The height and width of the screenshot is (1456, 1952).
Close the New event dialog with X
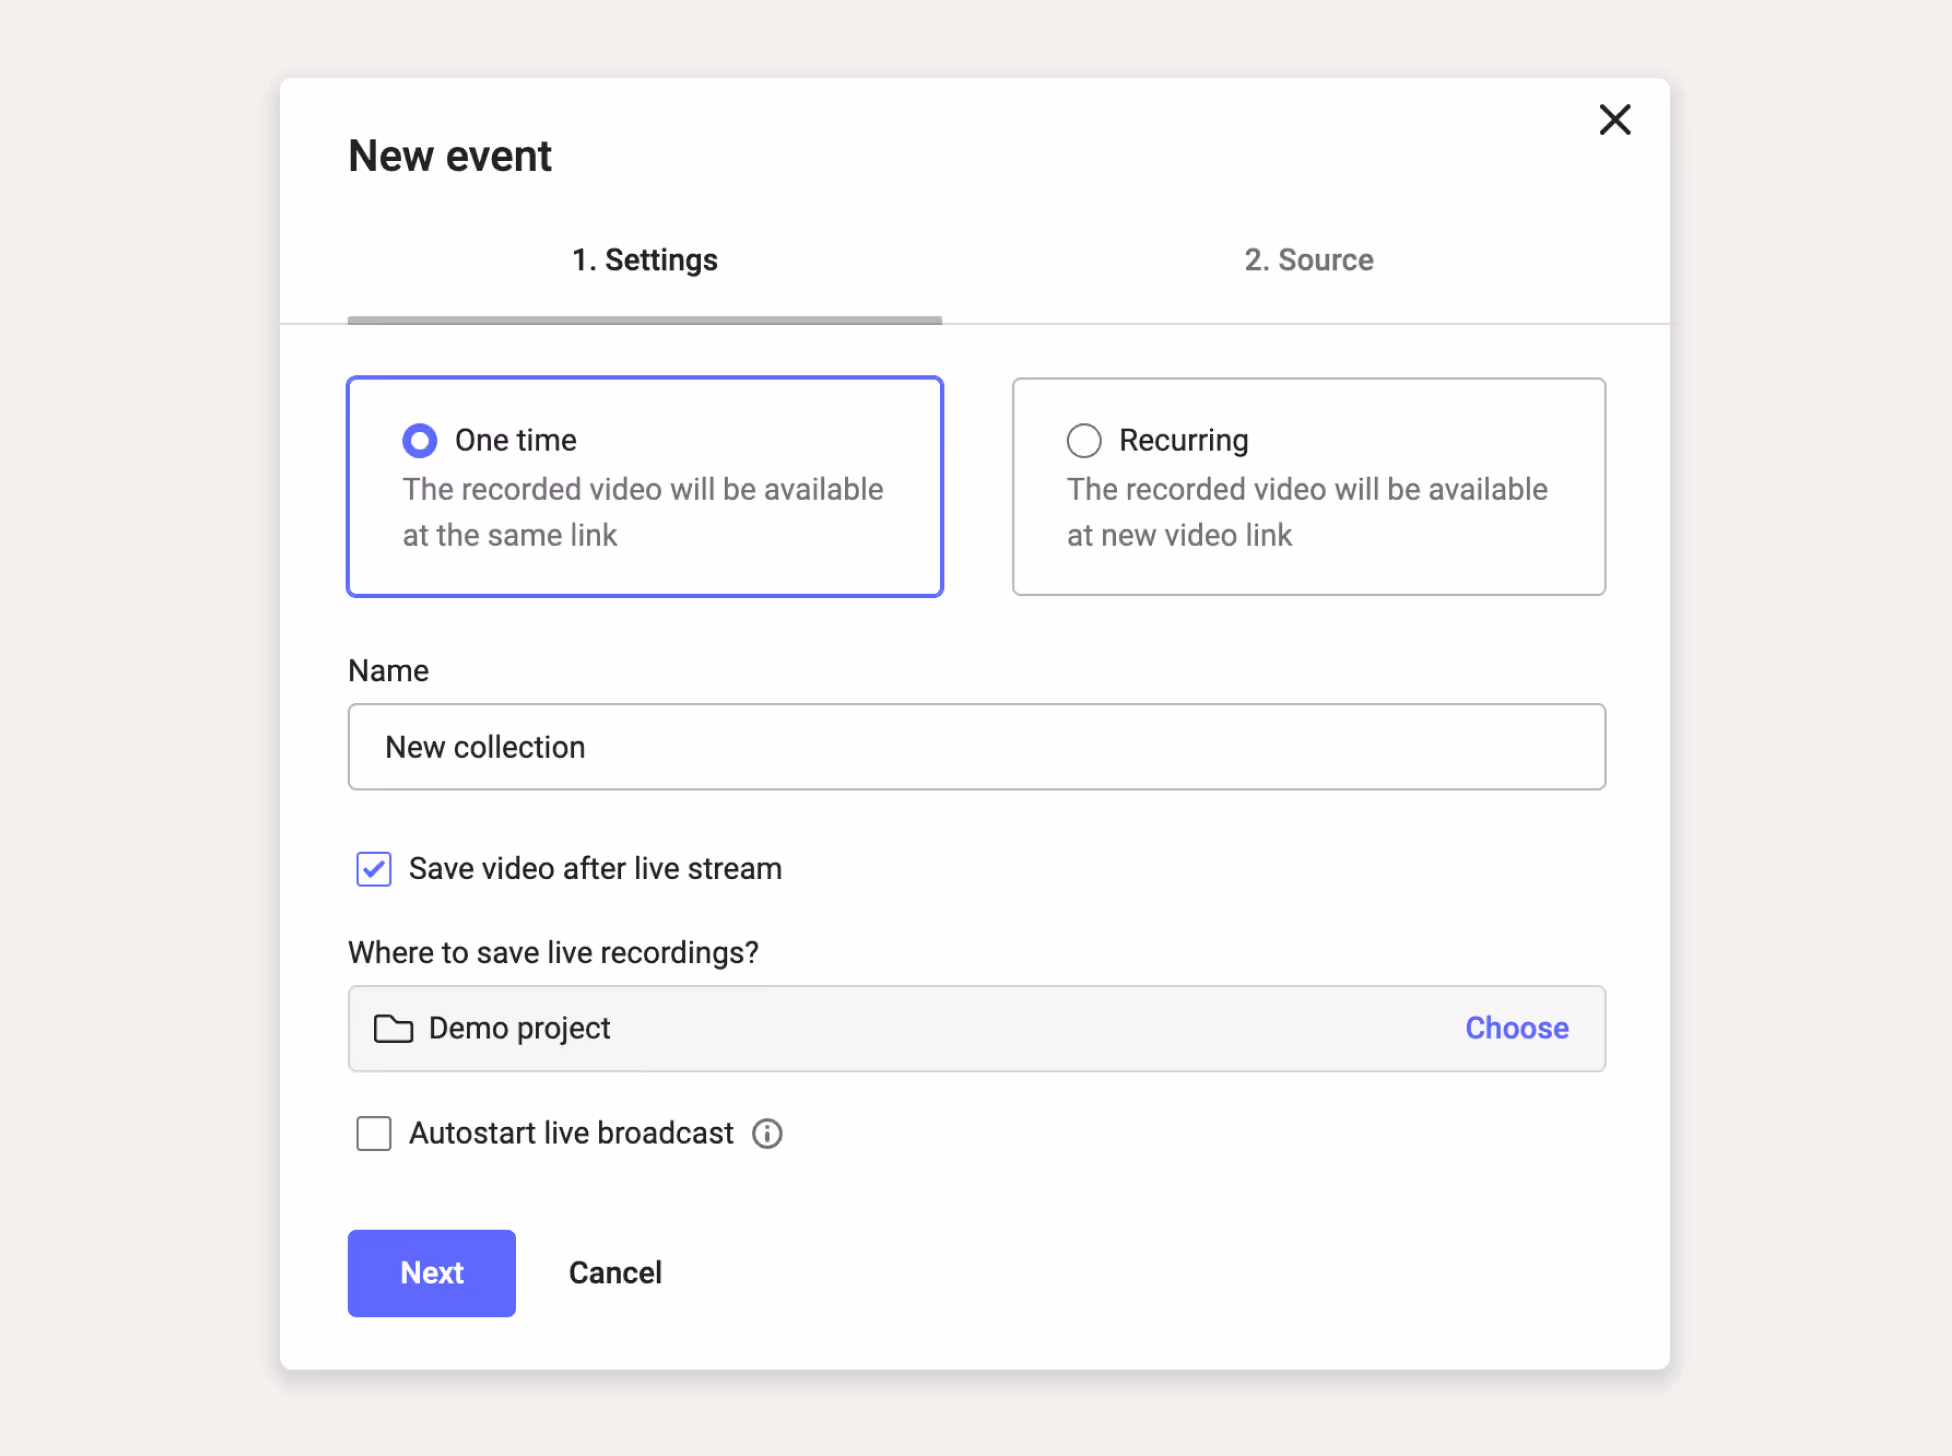(x=1614, y=120)
